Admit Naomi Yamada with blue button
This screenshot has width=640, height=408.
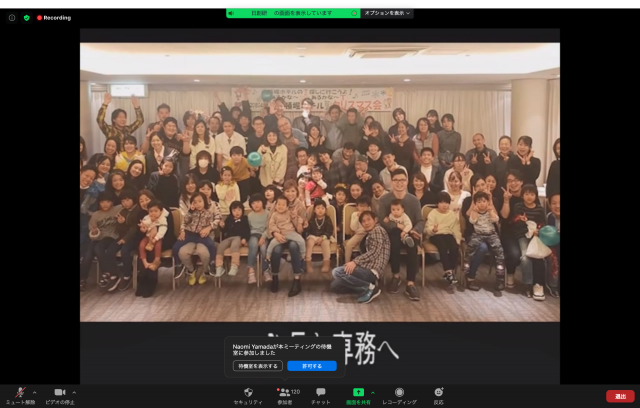312,366
